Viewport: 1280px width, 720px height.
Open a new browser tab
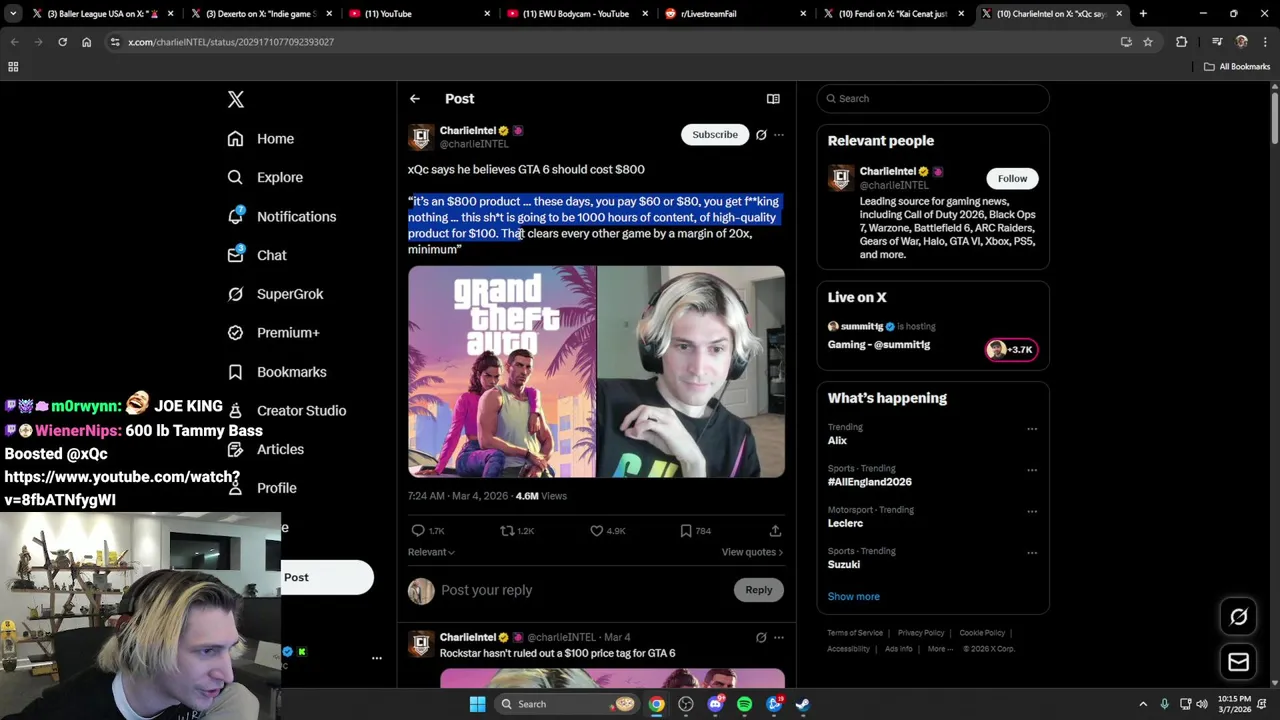tap(1143, 14)
